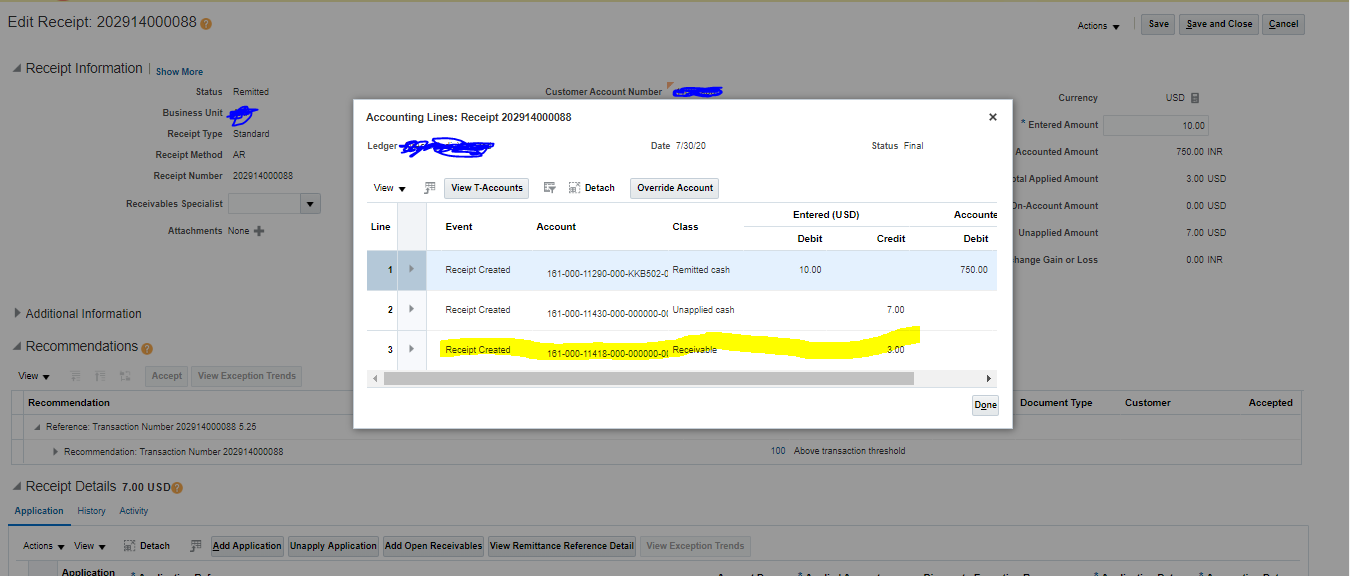The height and width of the screenshot is (576, 1350).
Task: Click the Class column header
Action: (685, 227)
